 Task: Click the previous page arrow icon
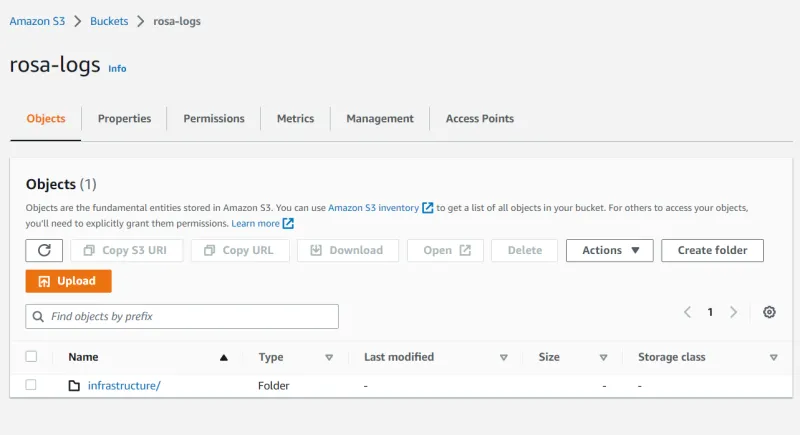(x=688, y=312)
